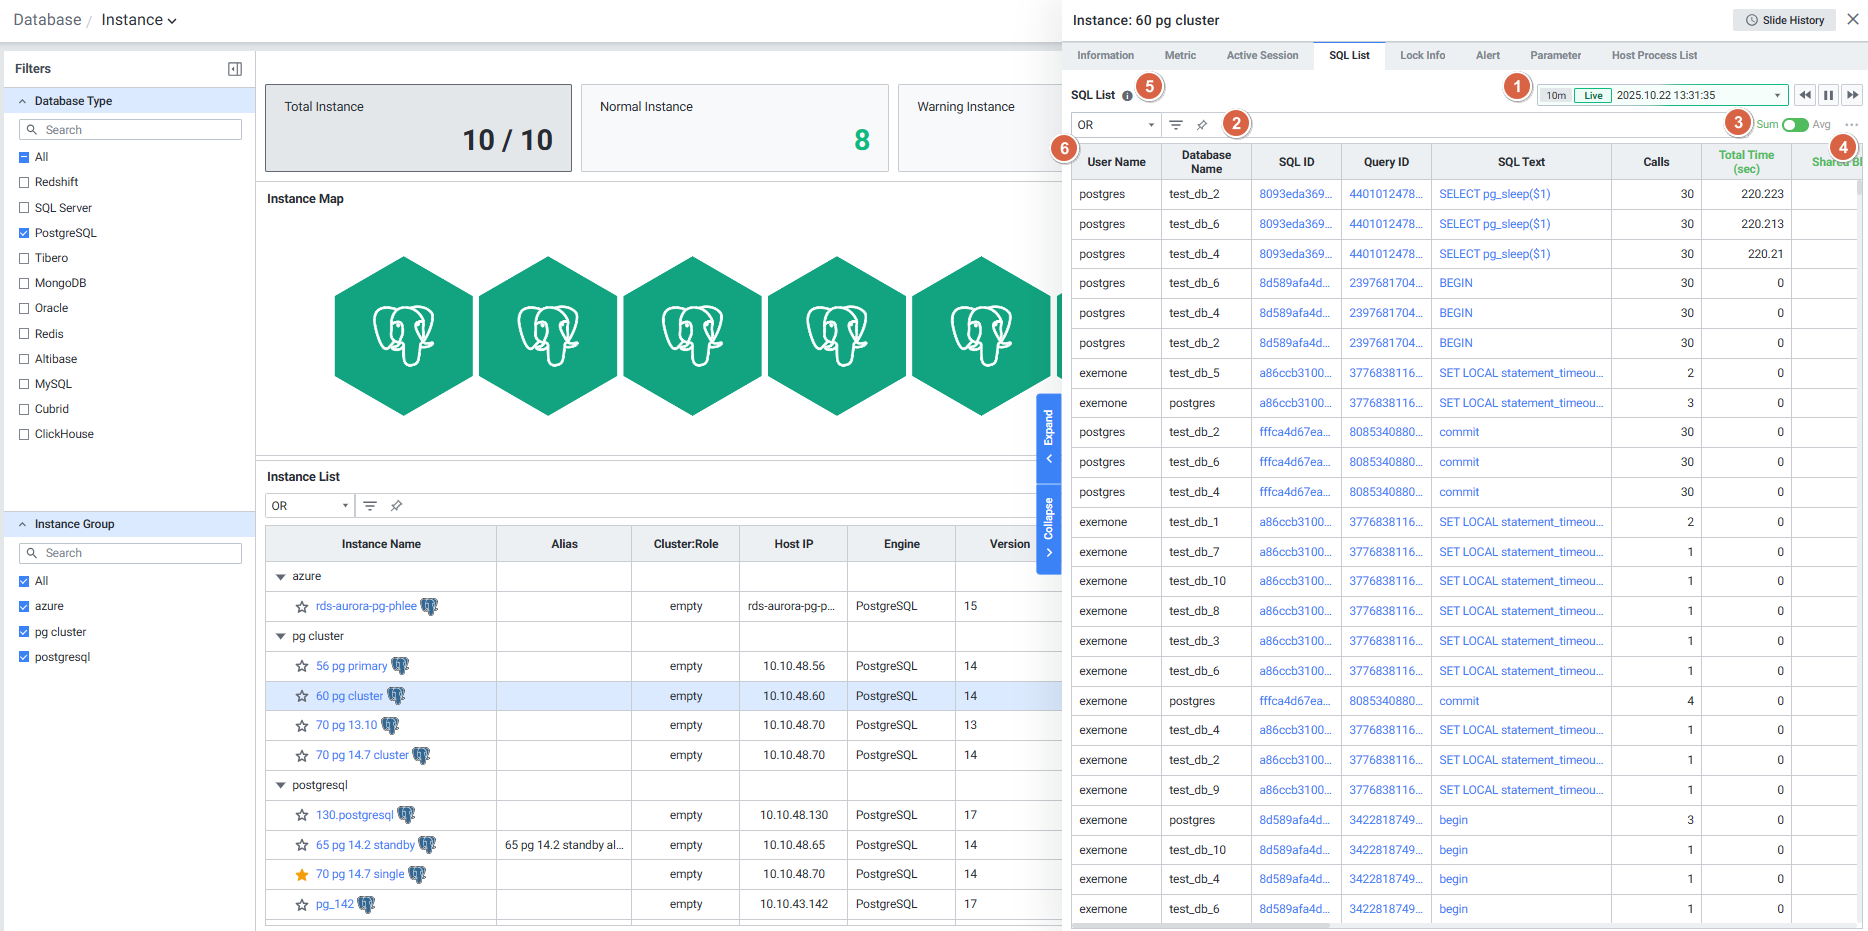Step back in time with rewind button
This screenshot has width=1868, height=931.
pyautogui.click(x=1805, y=95)
